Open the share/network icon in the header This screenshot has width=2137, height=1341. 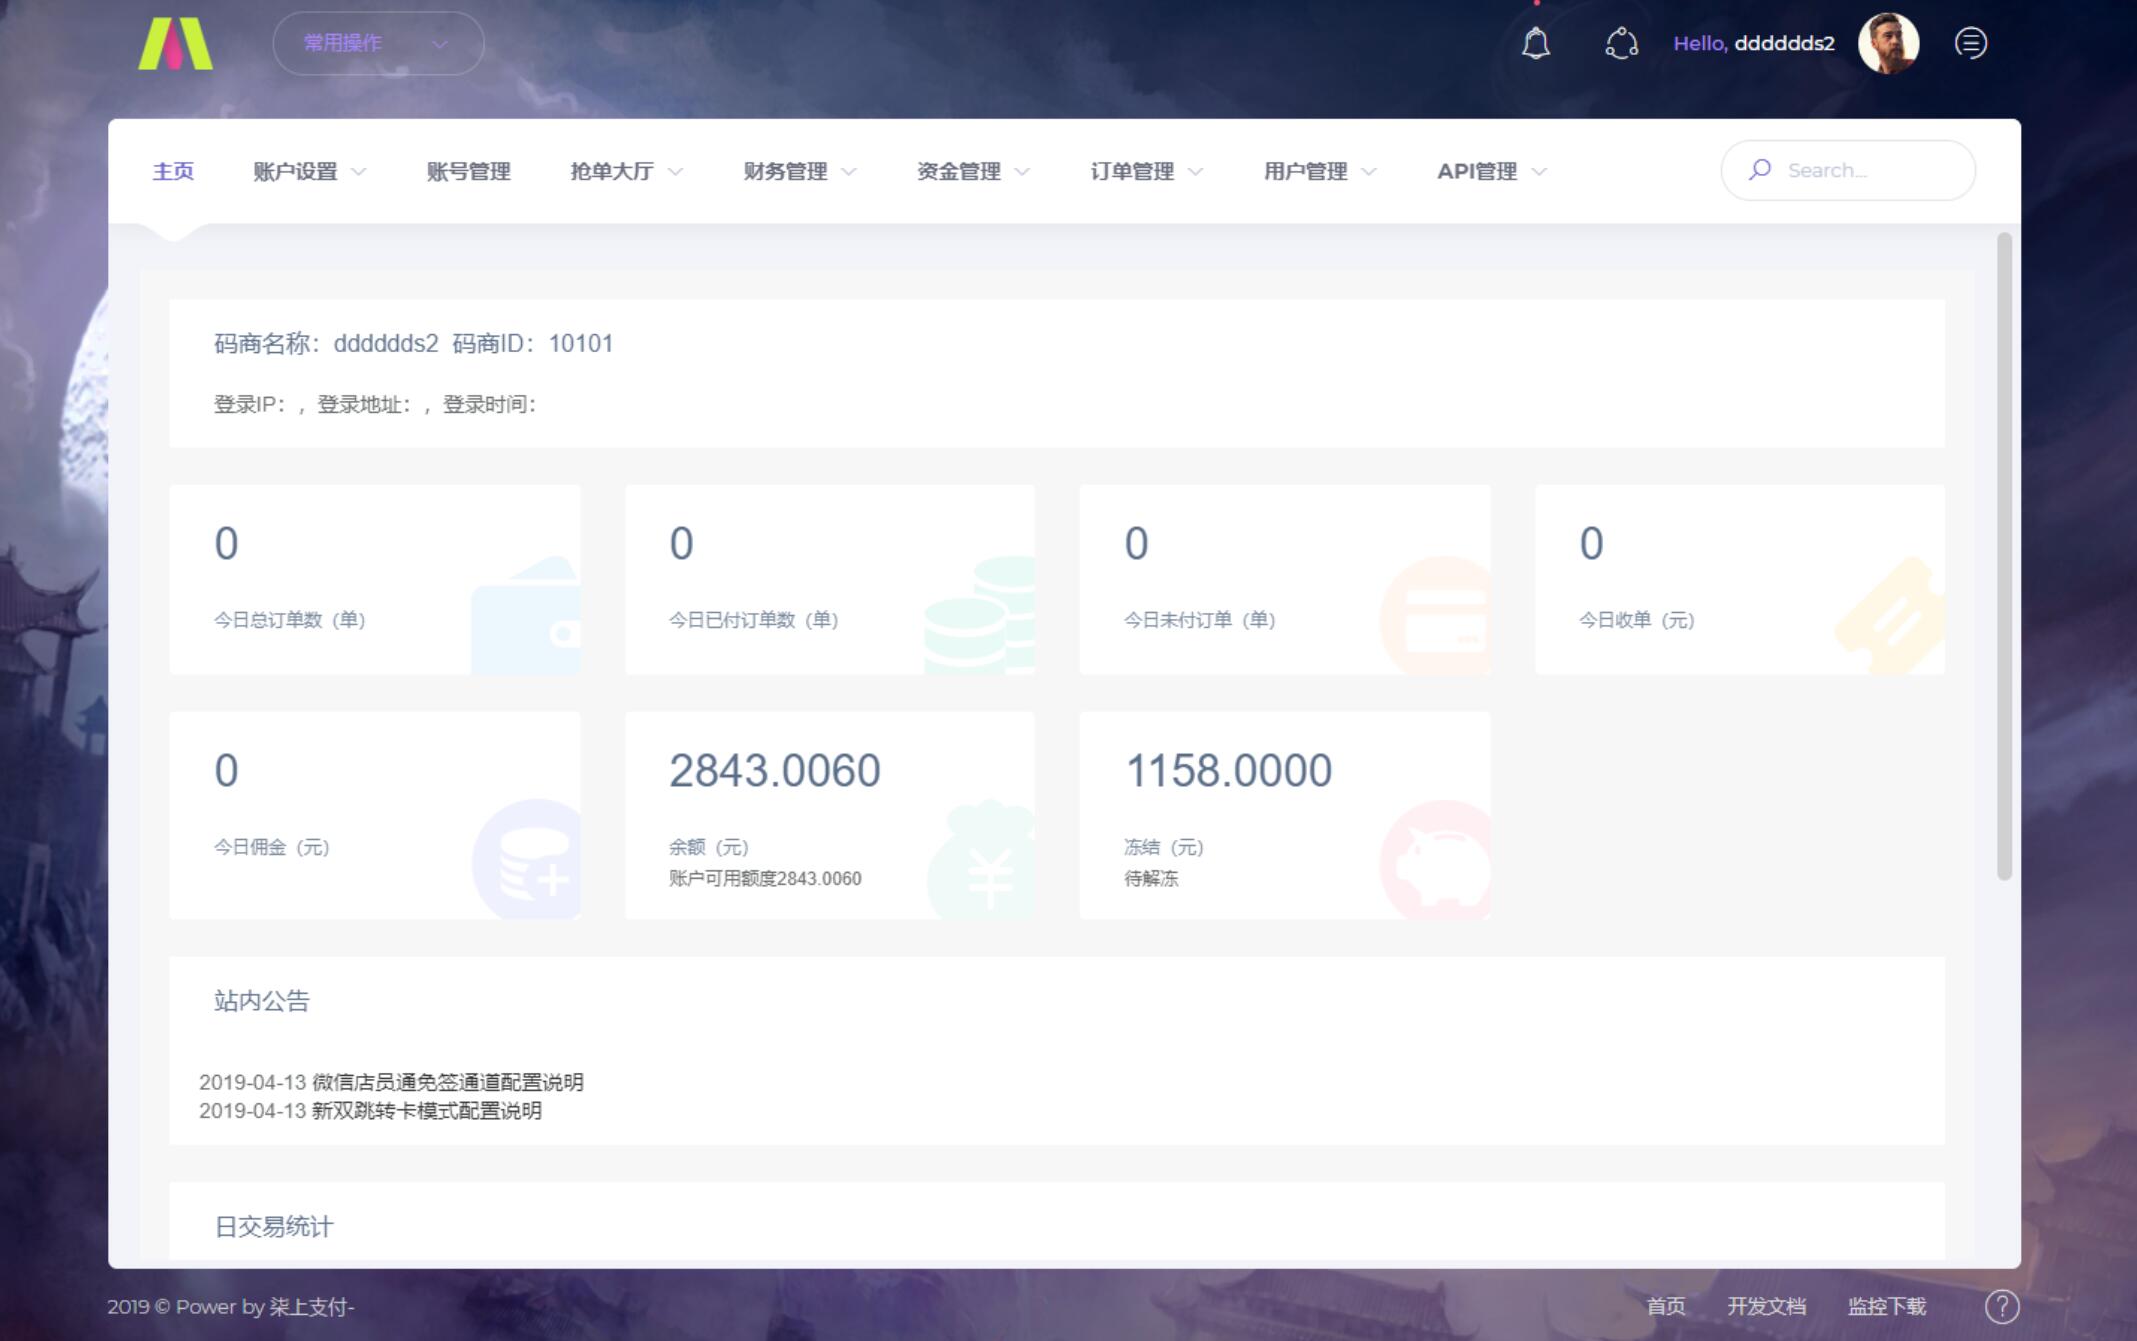1622,43
